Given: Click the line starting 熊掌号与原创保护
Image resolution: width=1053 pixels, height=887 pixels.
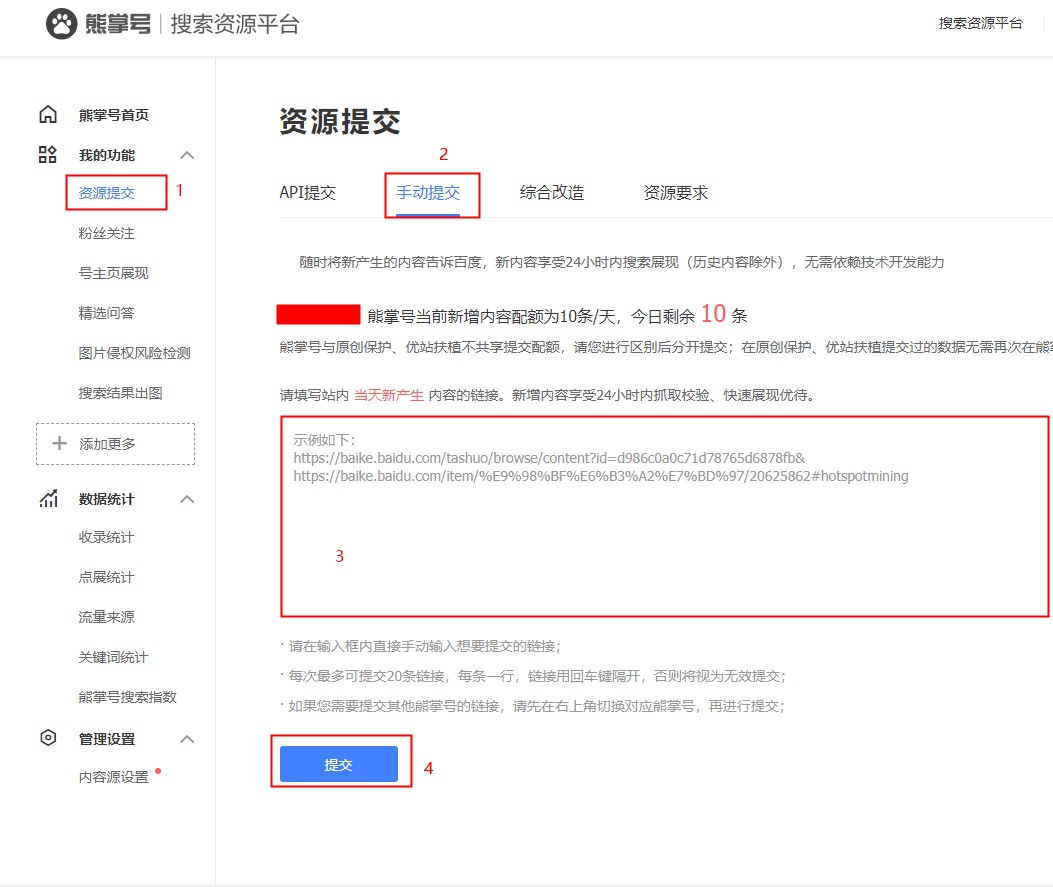Looking at the screenshot, I should pos(666,347).
